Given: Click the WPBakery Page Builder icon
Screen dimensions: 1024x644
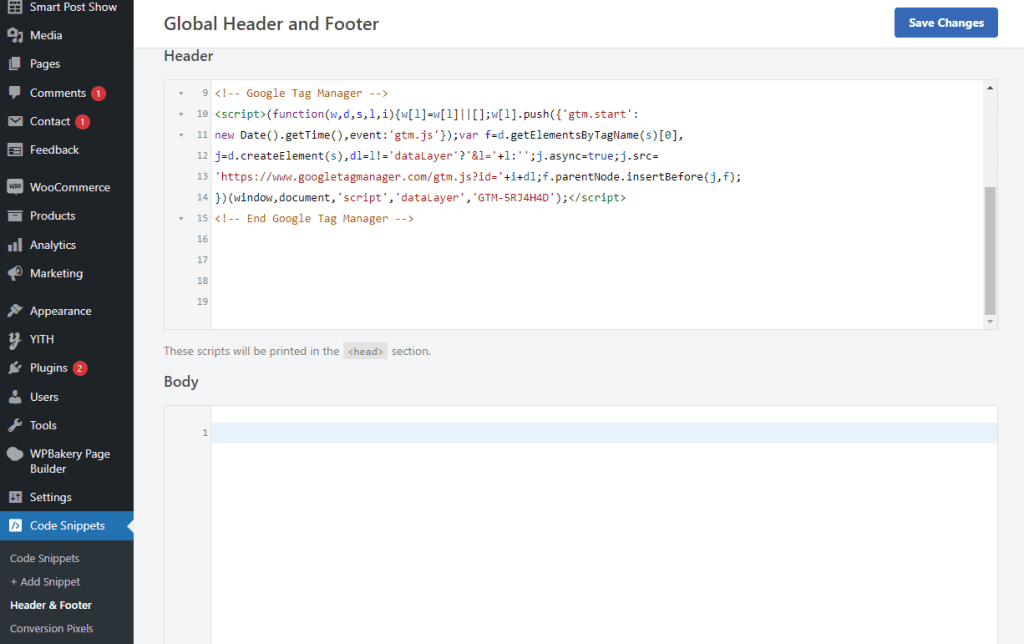Looking at the screenshot, I should point(15,454).
